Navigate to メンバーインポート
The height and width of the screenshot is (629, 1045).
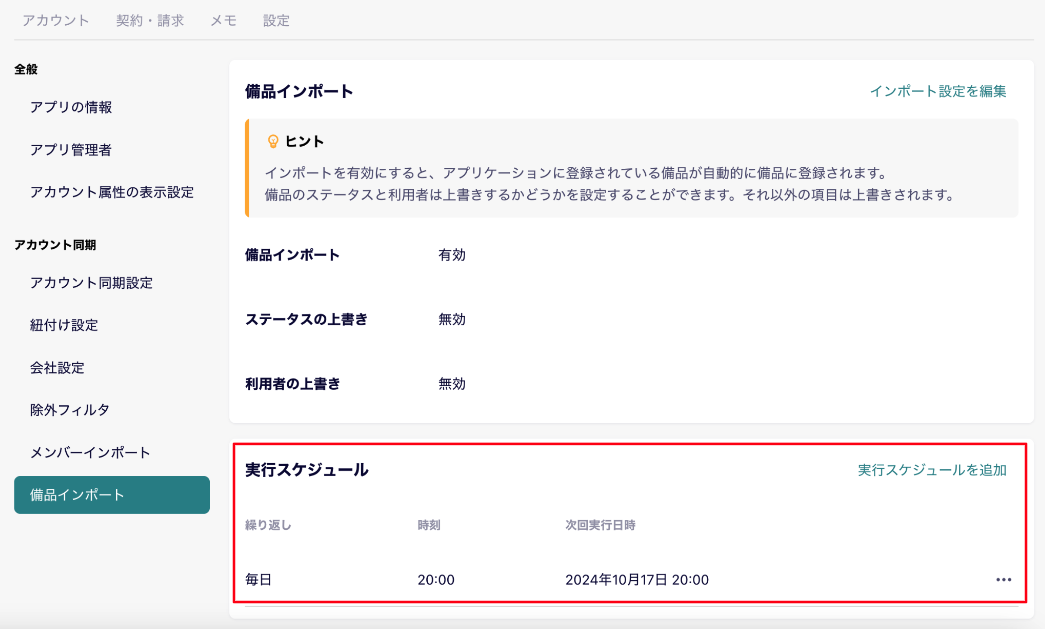[90, 452]
